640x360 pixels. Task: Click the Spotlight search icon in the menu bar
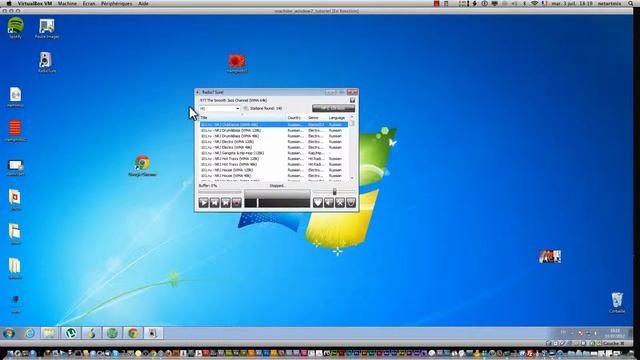(631, 3)
